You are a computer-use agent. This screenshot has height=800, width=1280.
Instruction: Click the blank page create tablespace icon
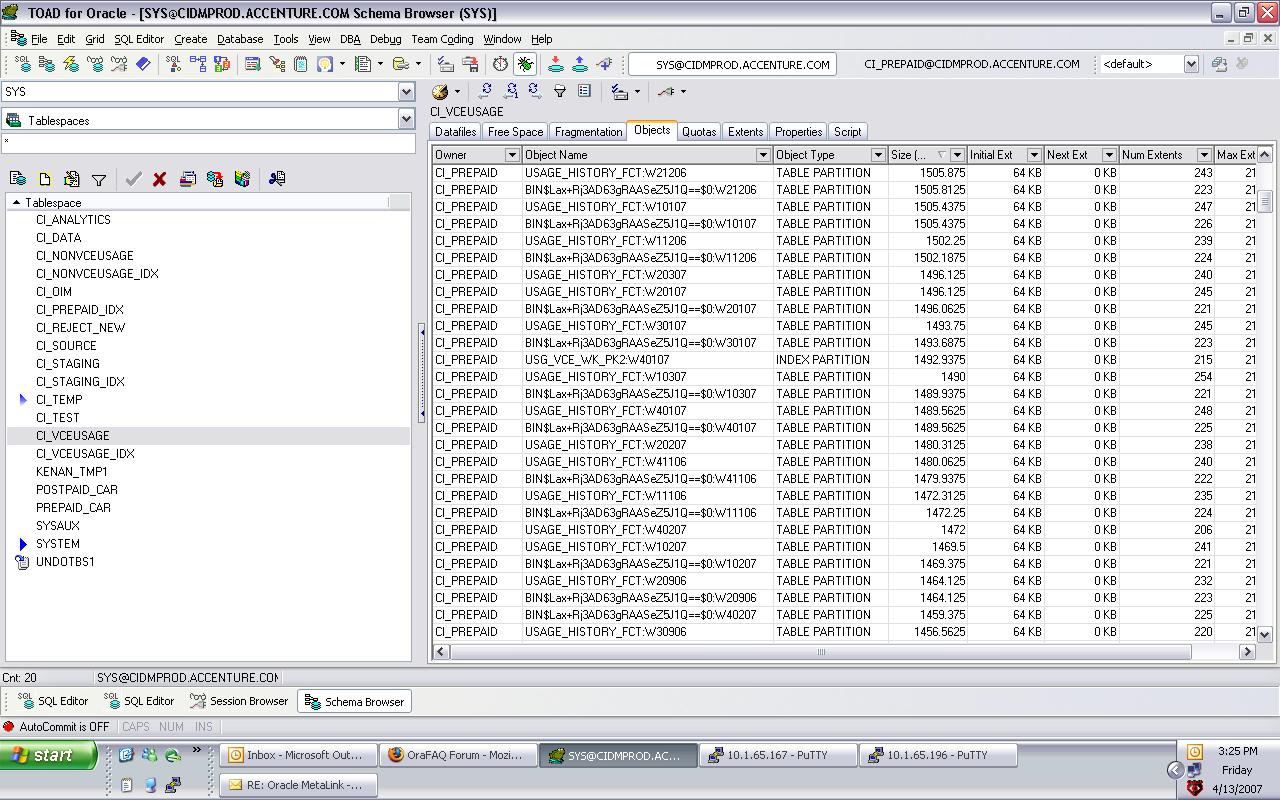(45, 179)
